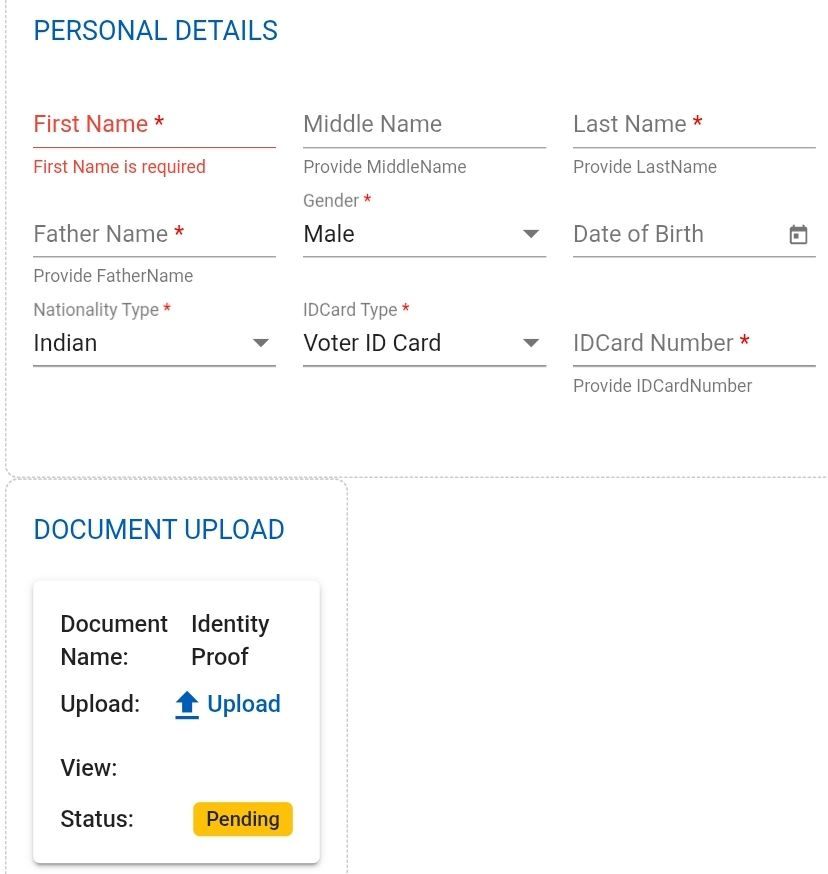Image resolution: width=828 pixels, height=874 pixels.
Task: Click inside the IDCard Number field
Action: [690, 343]
